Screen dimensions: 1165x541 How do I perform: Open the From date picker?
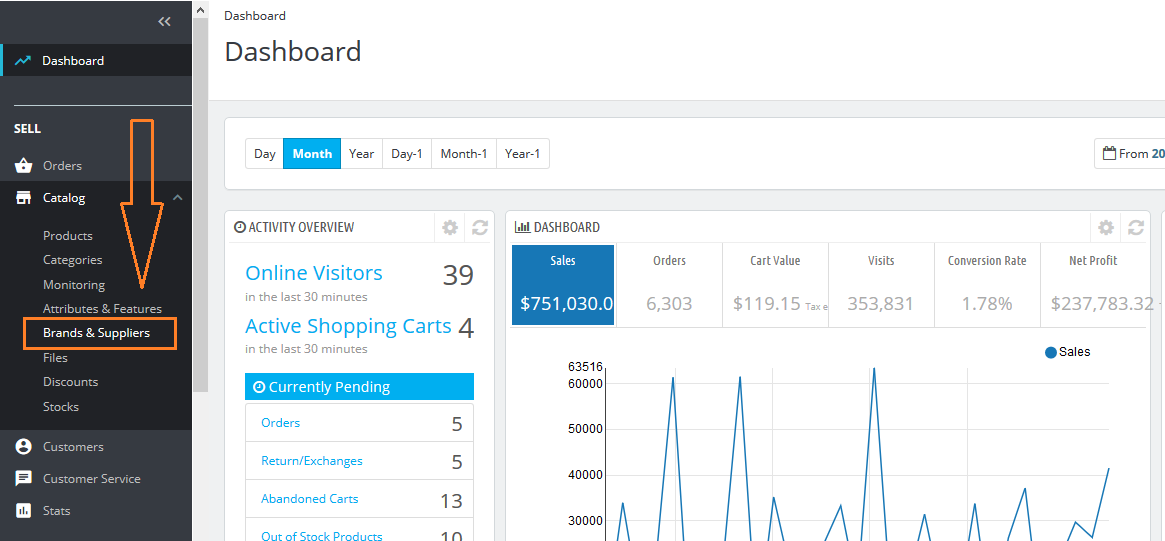pyautogui.click(x=1131, y=154)
